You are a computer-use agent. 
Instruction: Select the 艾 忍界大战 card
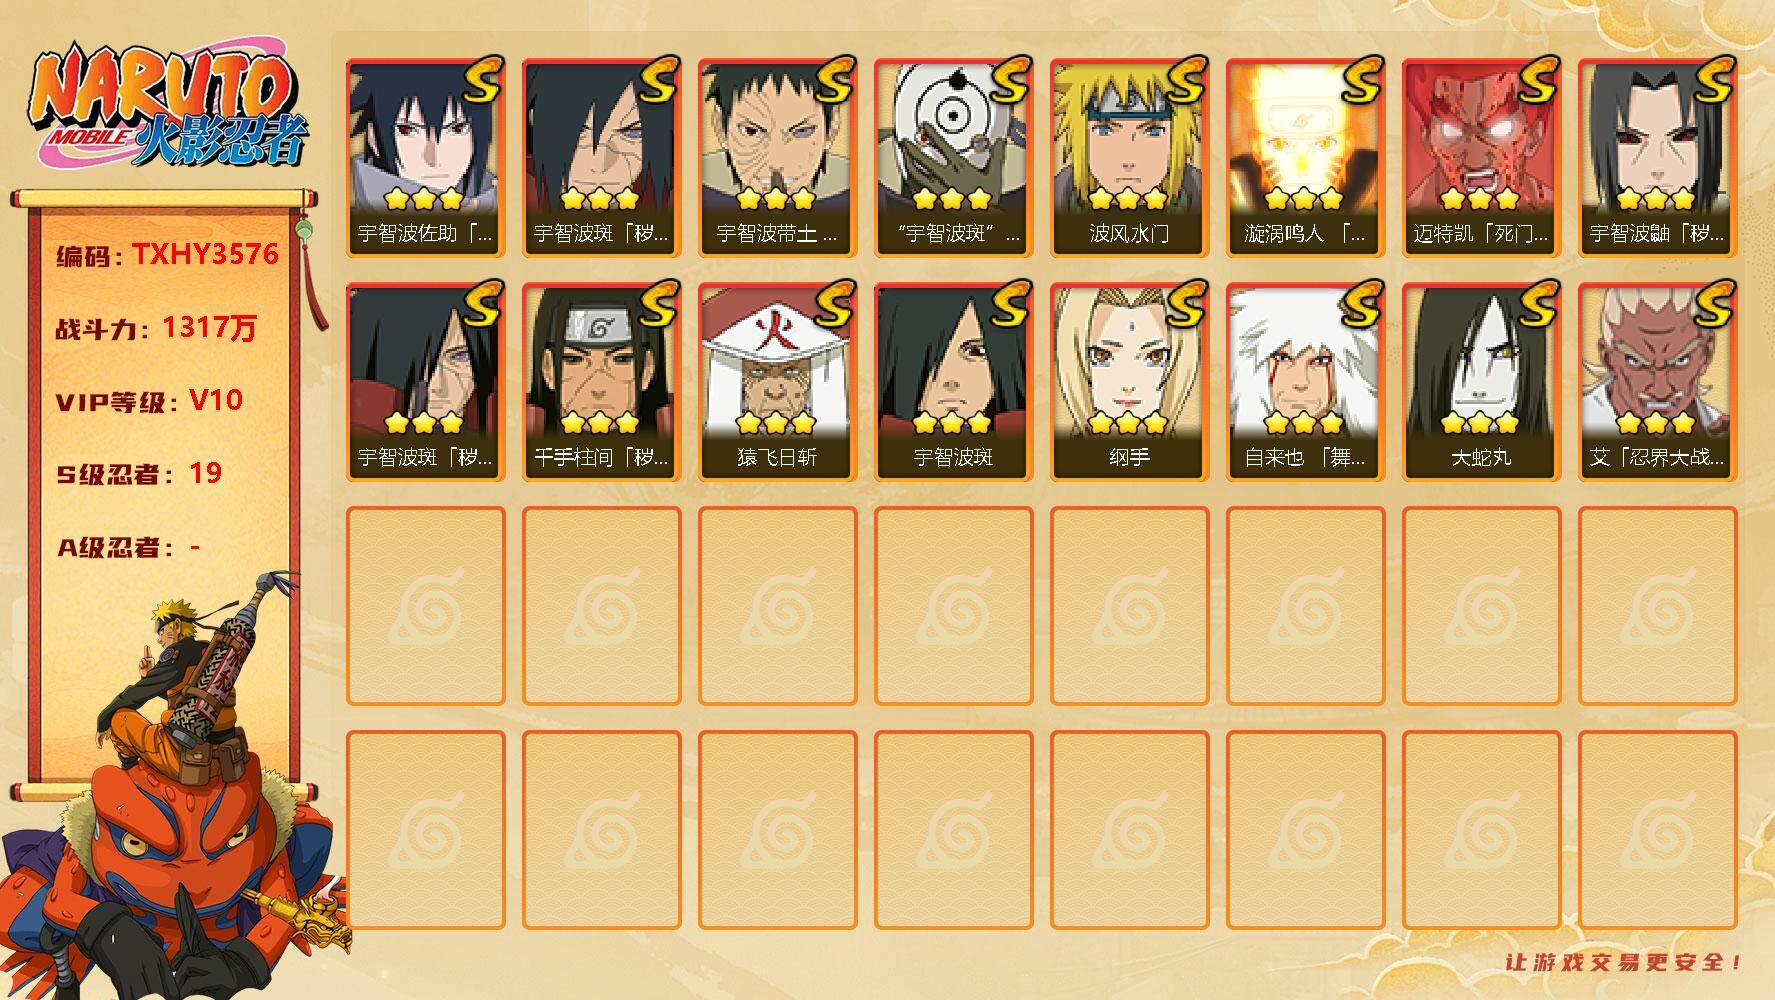tap(1657, 382)
